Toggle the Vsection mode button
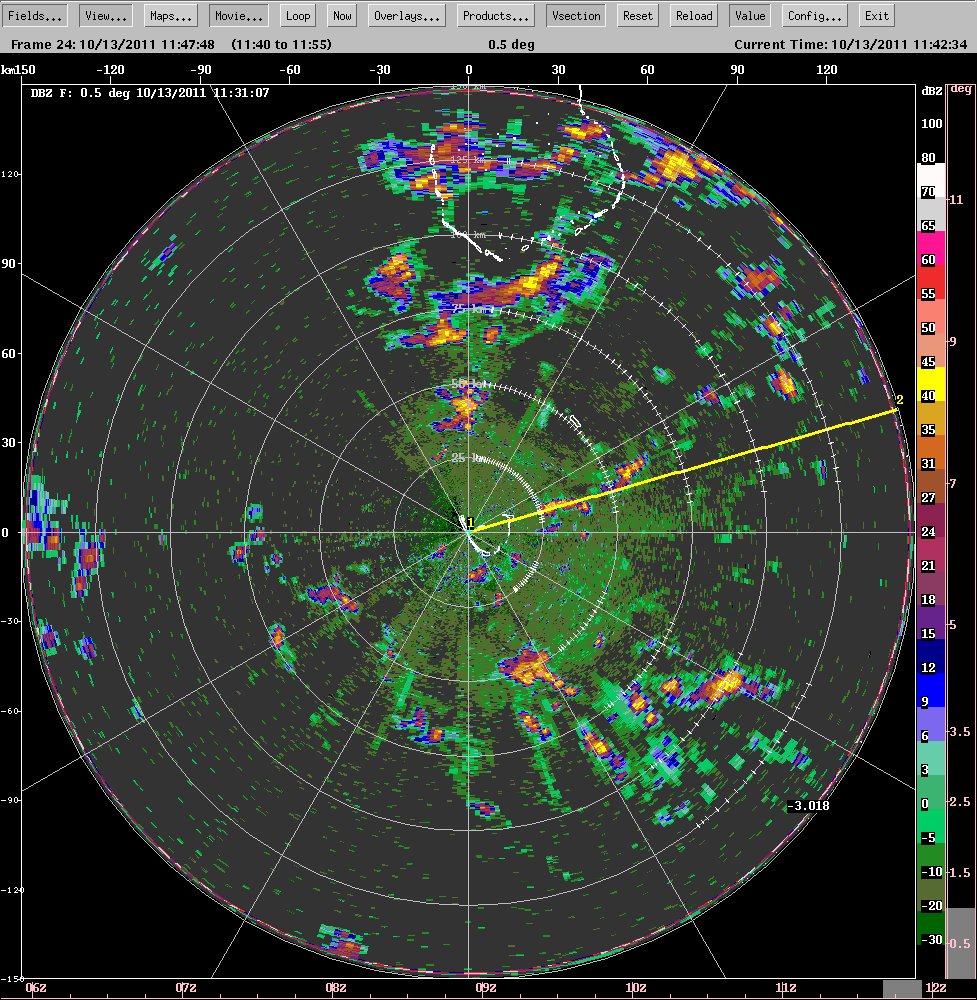977x1000 pixels. pos(576,16)
